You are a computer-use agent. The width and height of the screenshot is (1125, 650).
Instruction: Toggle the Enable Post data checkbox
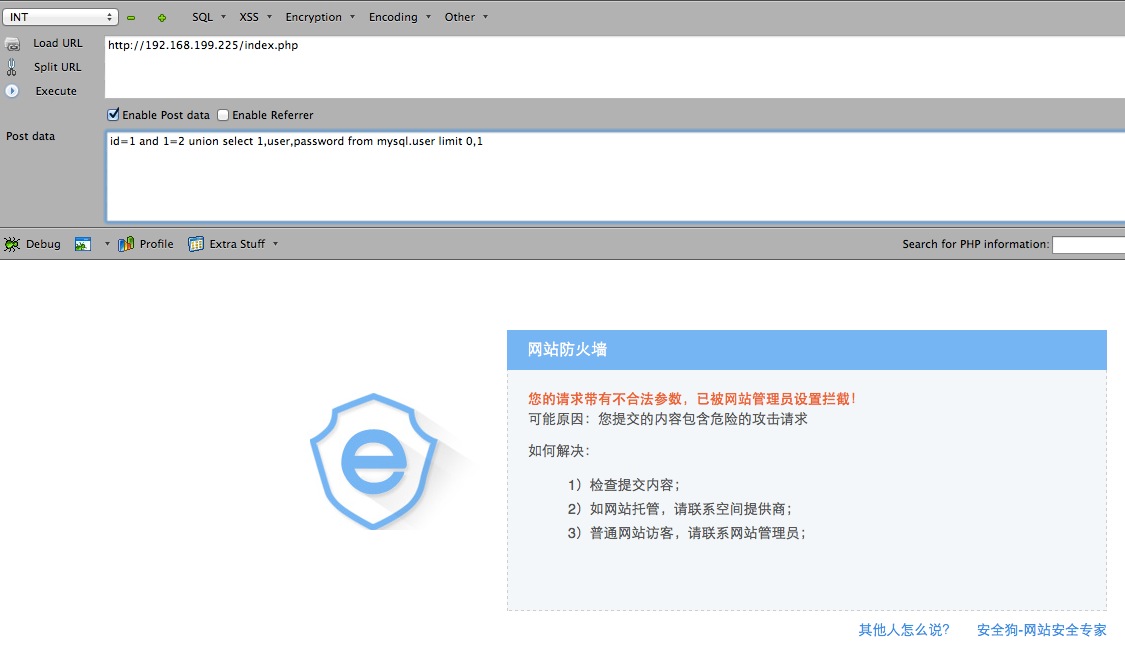(x=113, y=115)
